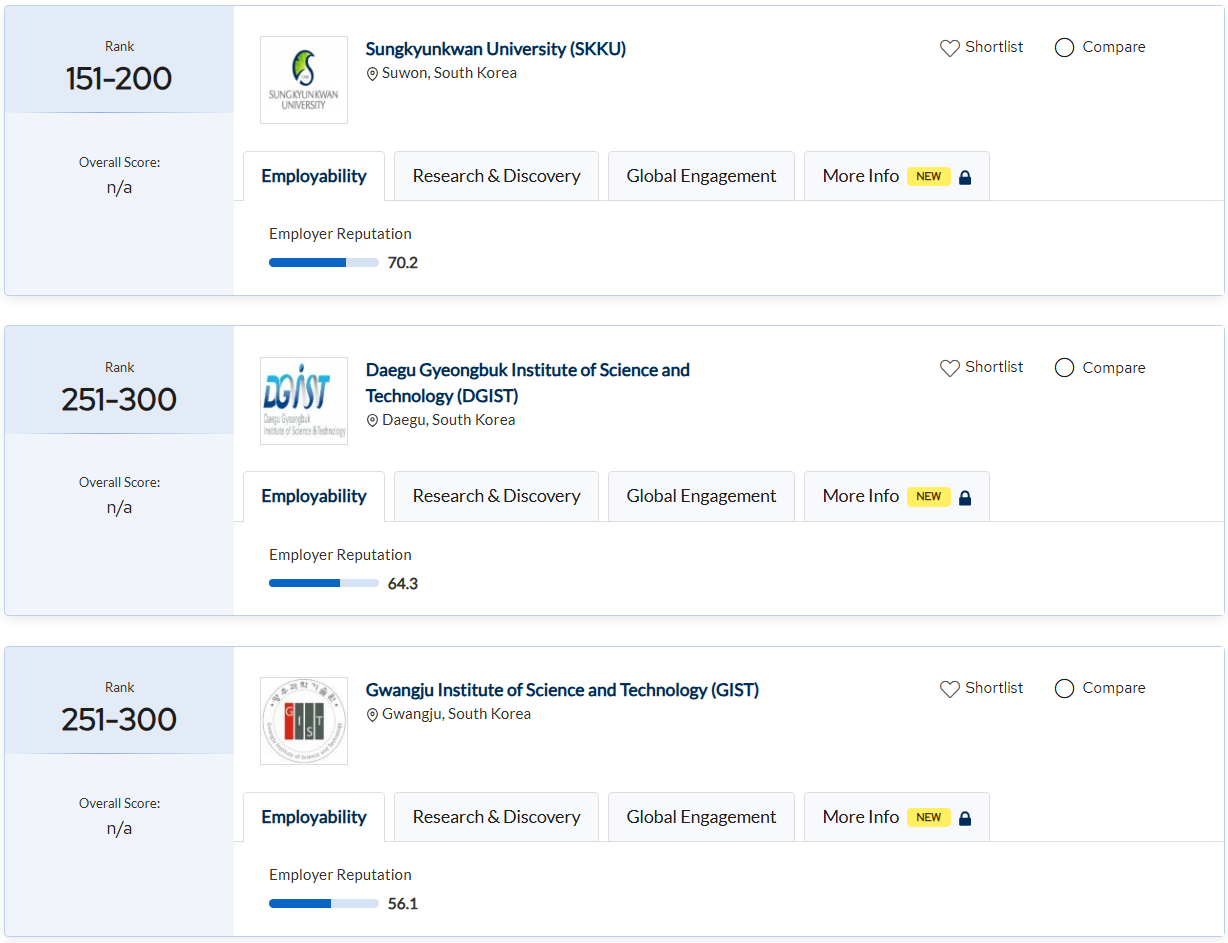Open Research & Discovery tab for SKKU
The image size is (1228, 943).
point(496,176)
